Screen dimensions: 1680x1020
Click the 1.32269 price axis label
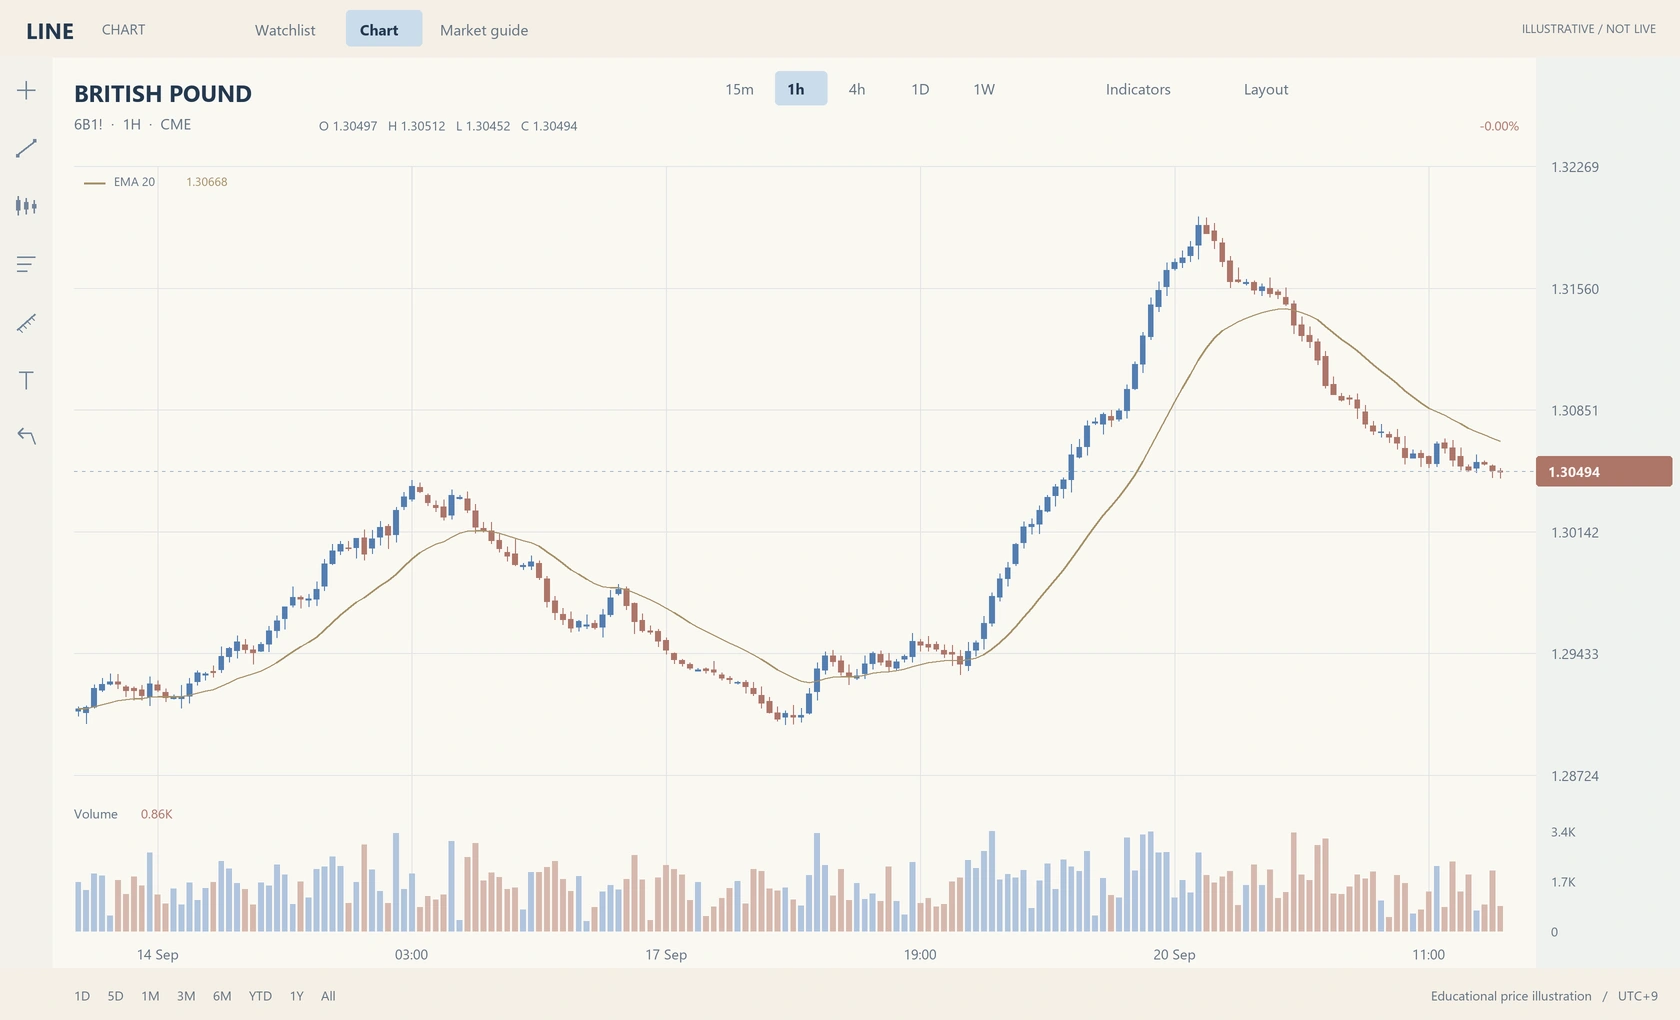1575,167
